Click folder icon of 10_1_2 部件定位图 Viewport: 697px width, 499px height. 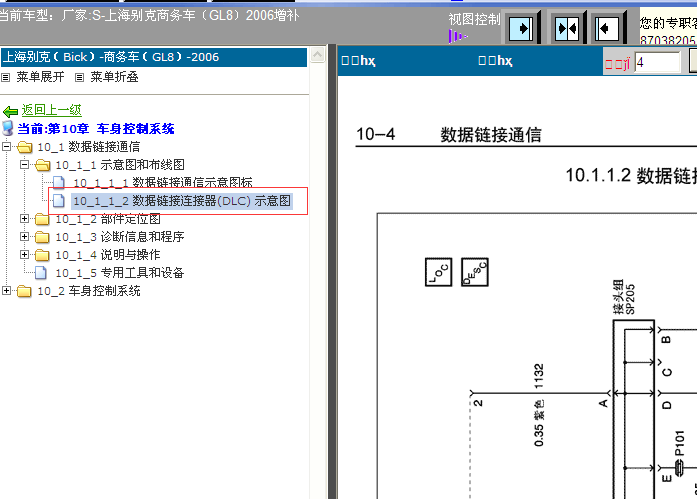pyautogui.click(x=42, y=219)
